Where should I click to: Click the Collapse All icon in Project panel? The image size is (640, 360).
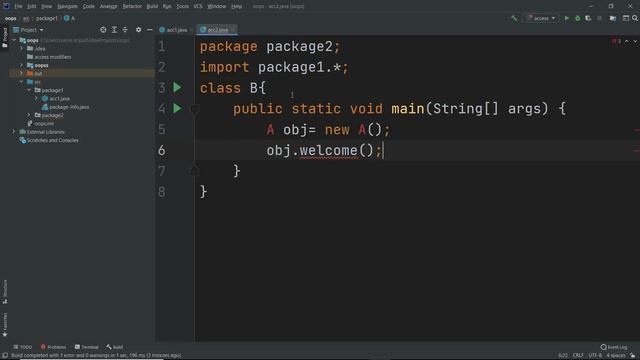coord(125,30)
